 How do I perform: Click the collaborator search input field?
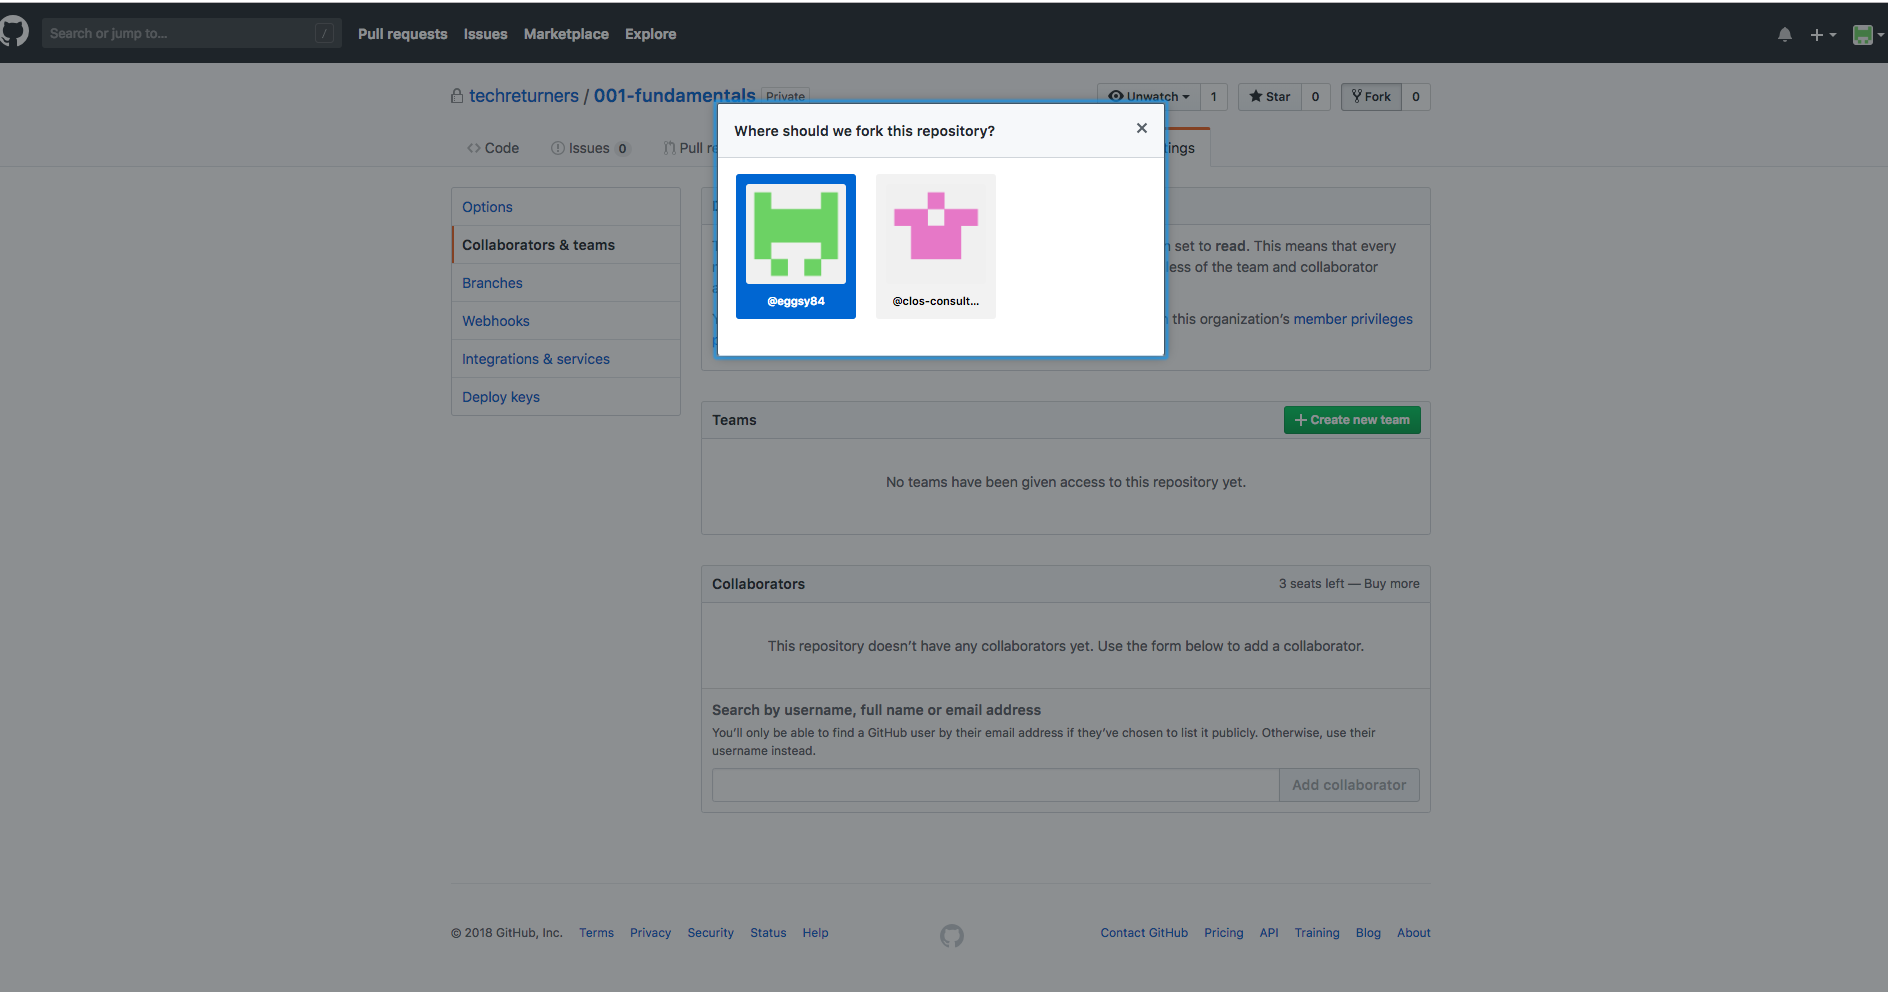(996, 785)
